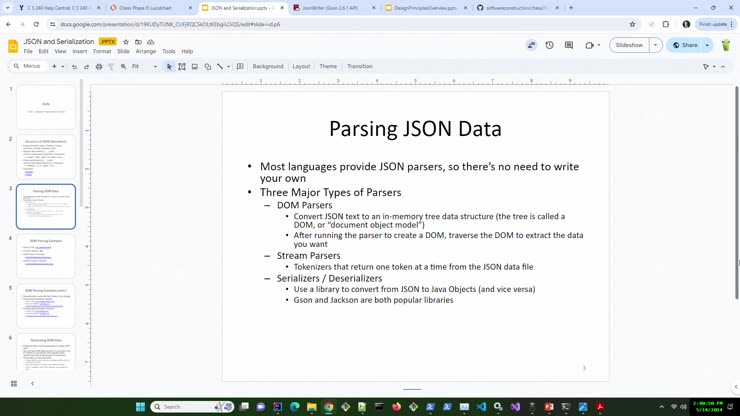The width and height of the screenshot is (740, 416).
Task: Click the print icon in toolbar
Action: pos(99,67)
